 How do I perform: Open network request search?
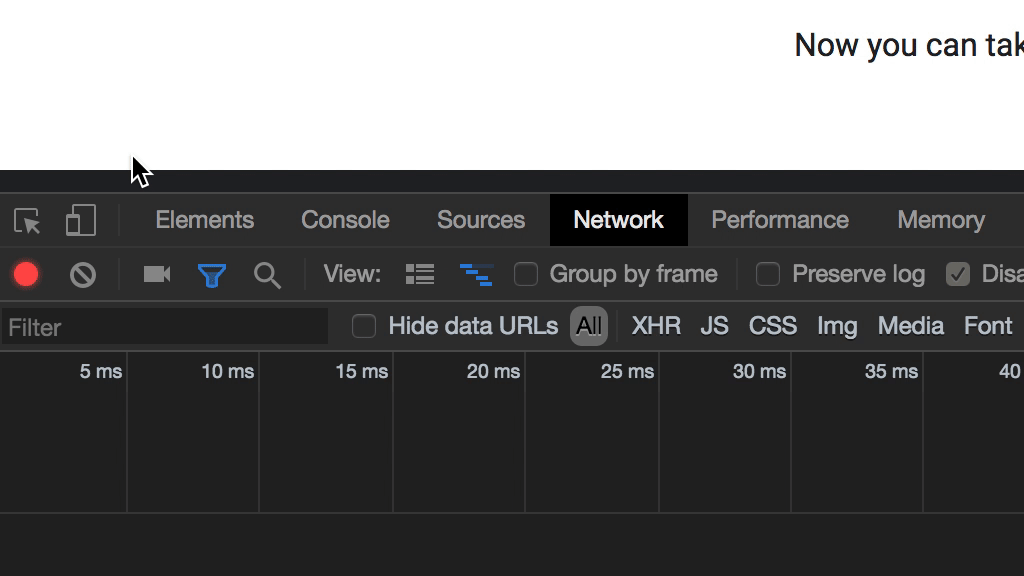266,274
